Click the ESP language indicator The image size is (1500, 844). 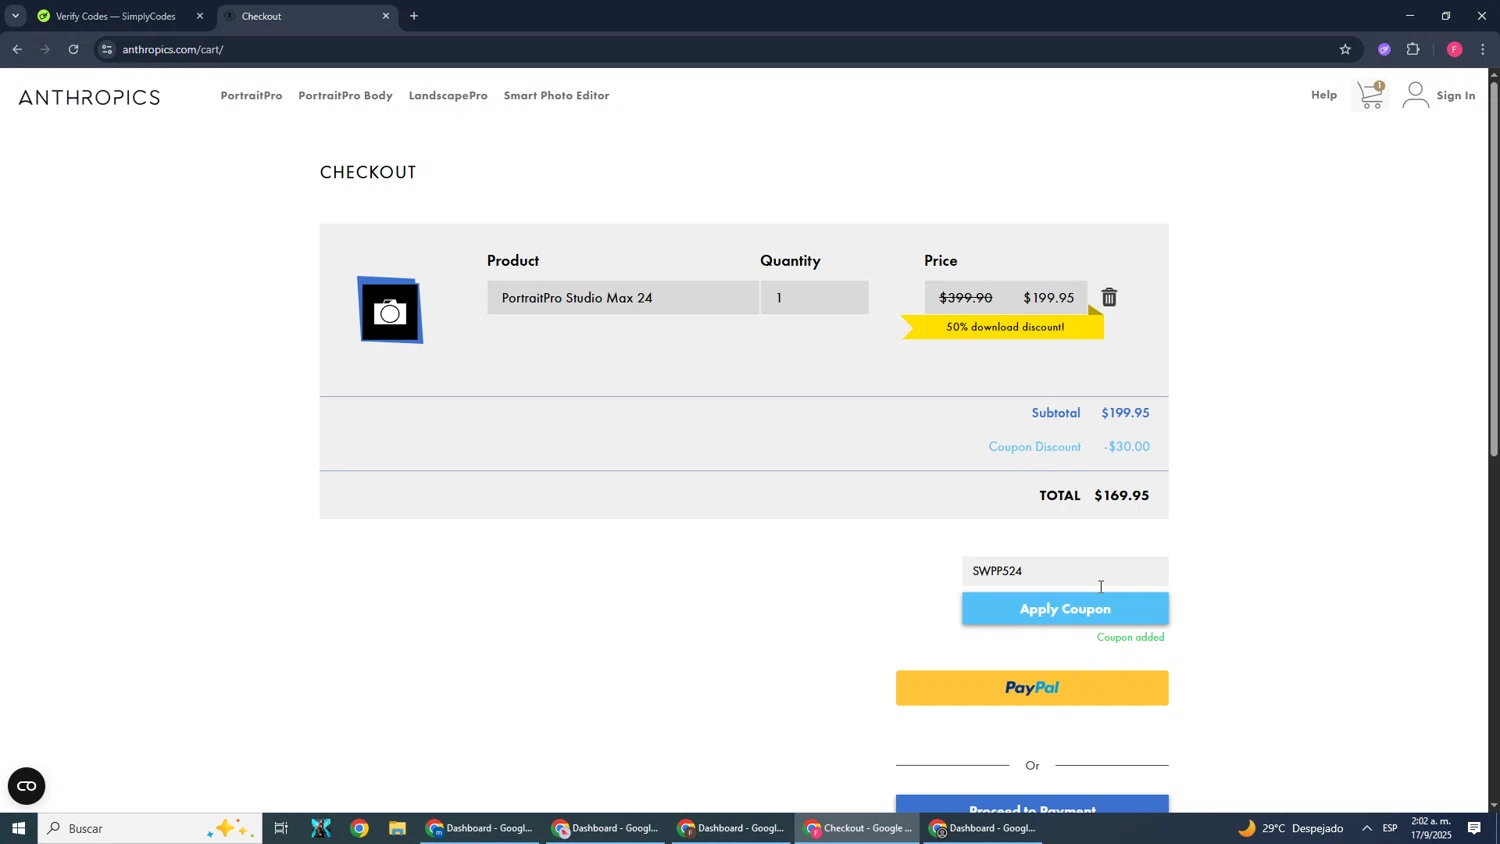coord(1390,829)
